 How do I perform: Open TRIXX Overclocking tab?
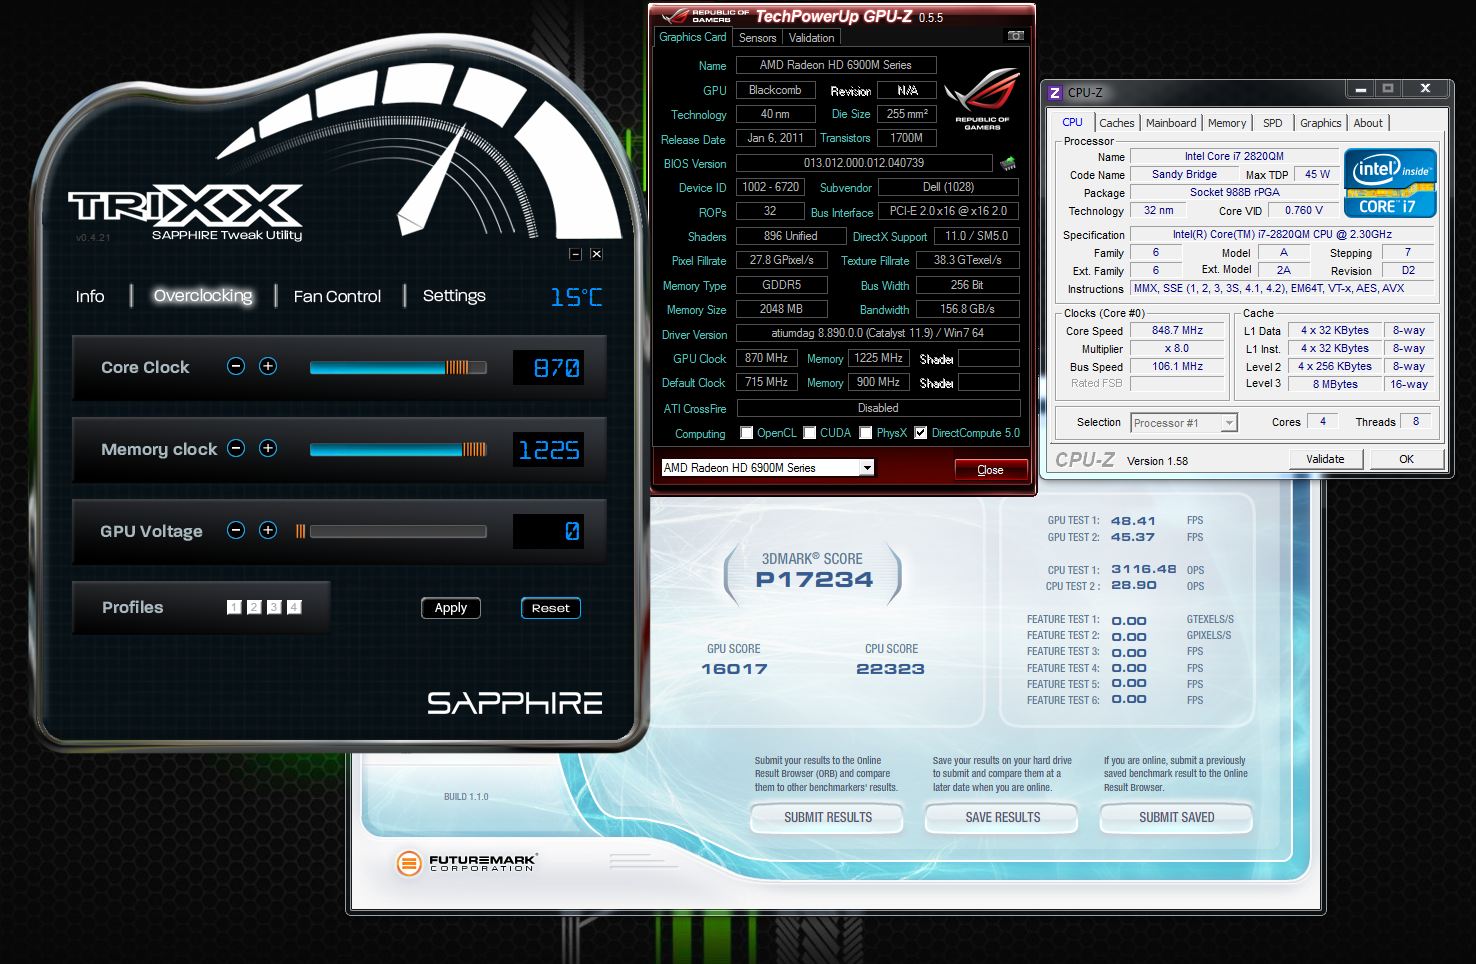pyautogui.click(x=203, y=296)
